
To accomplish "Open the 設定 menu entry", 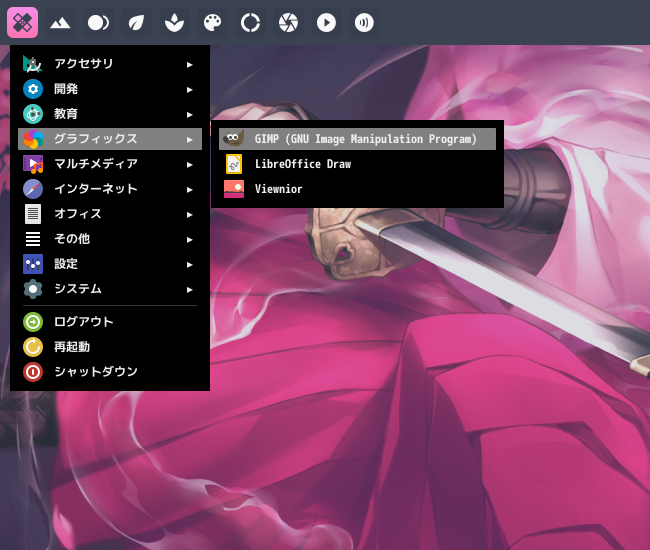I will [x=110, y=264].
